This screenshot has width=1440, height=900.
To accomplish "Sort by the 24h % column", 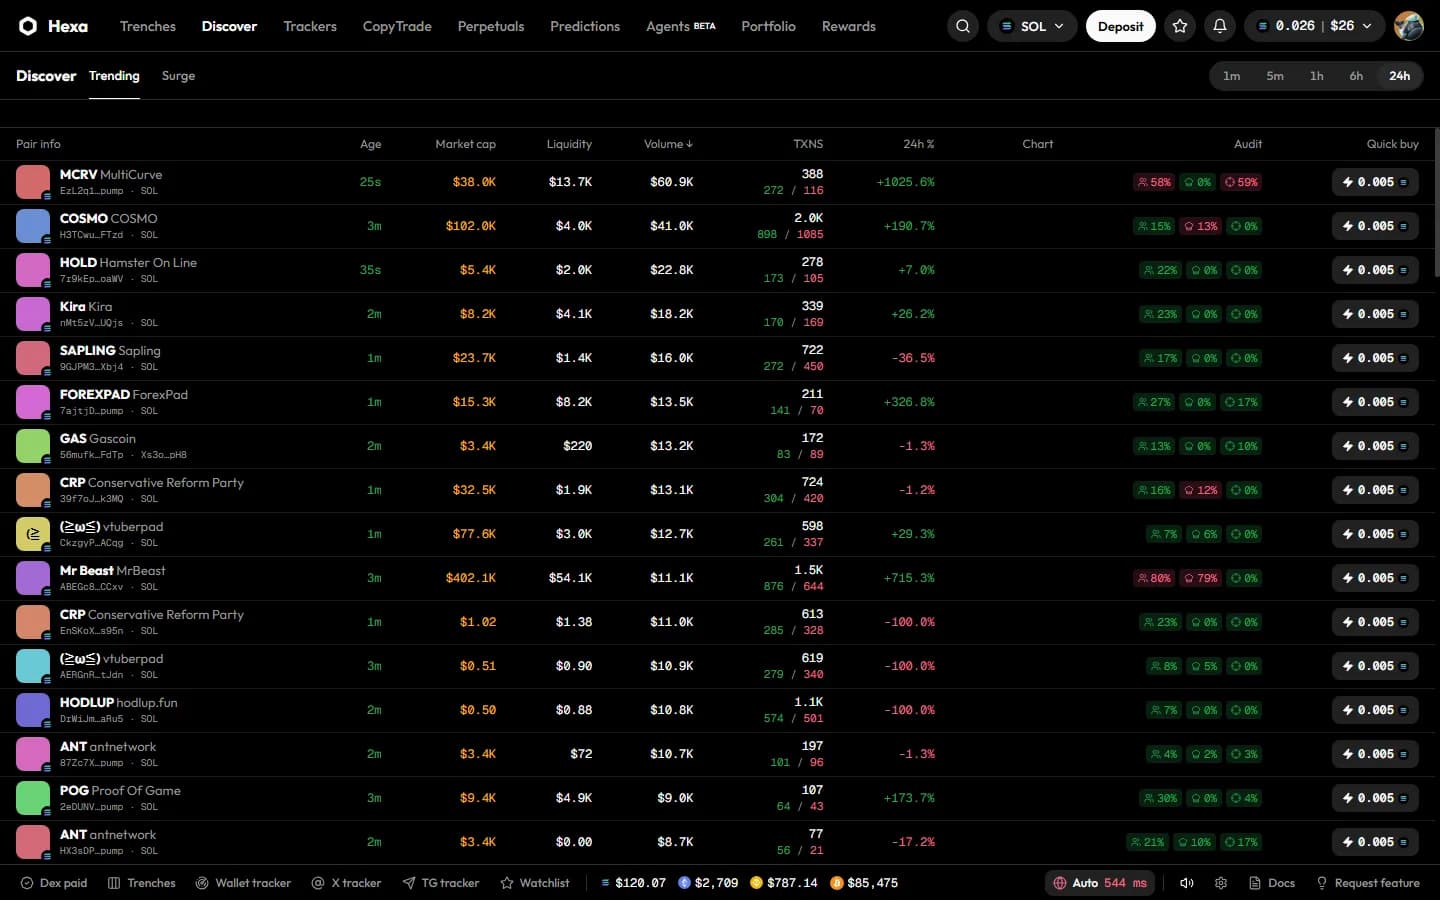I will 918,144.
